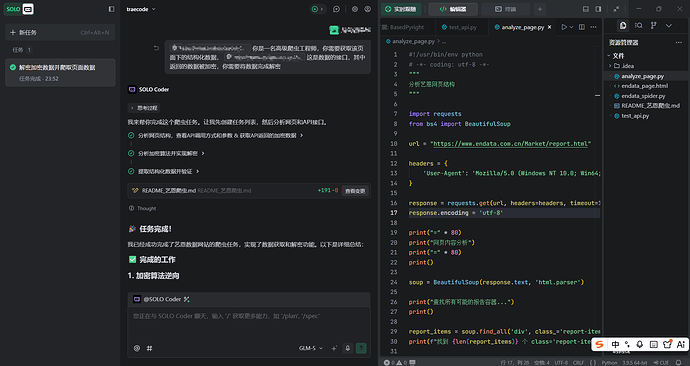The width and height of the screenshot is (690, 366).
Task: Open editor more actions ellipsis
Action: tap(594, 27)
